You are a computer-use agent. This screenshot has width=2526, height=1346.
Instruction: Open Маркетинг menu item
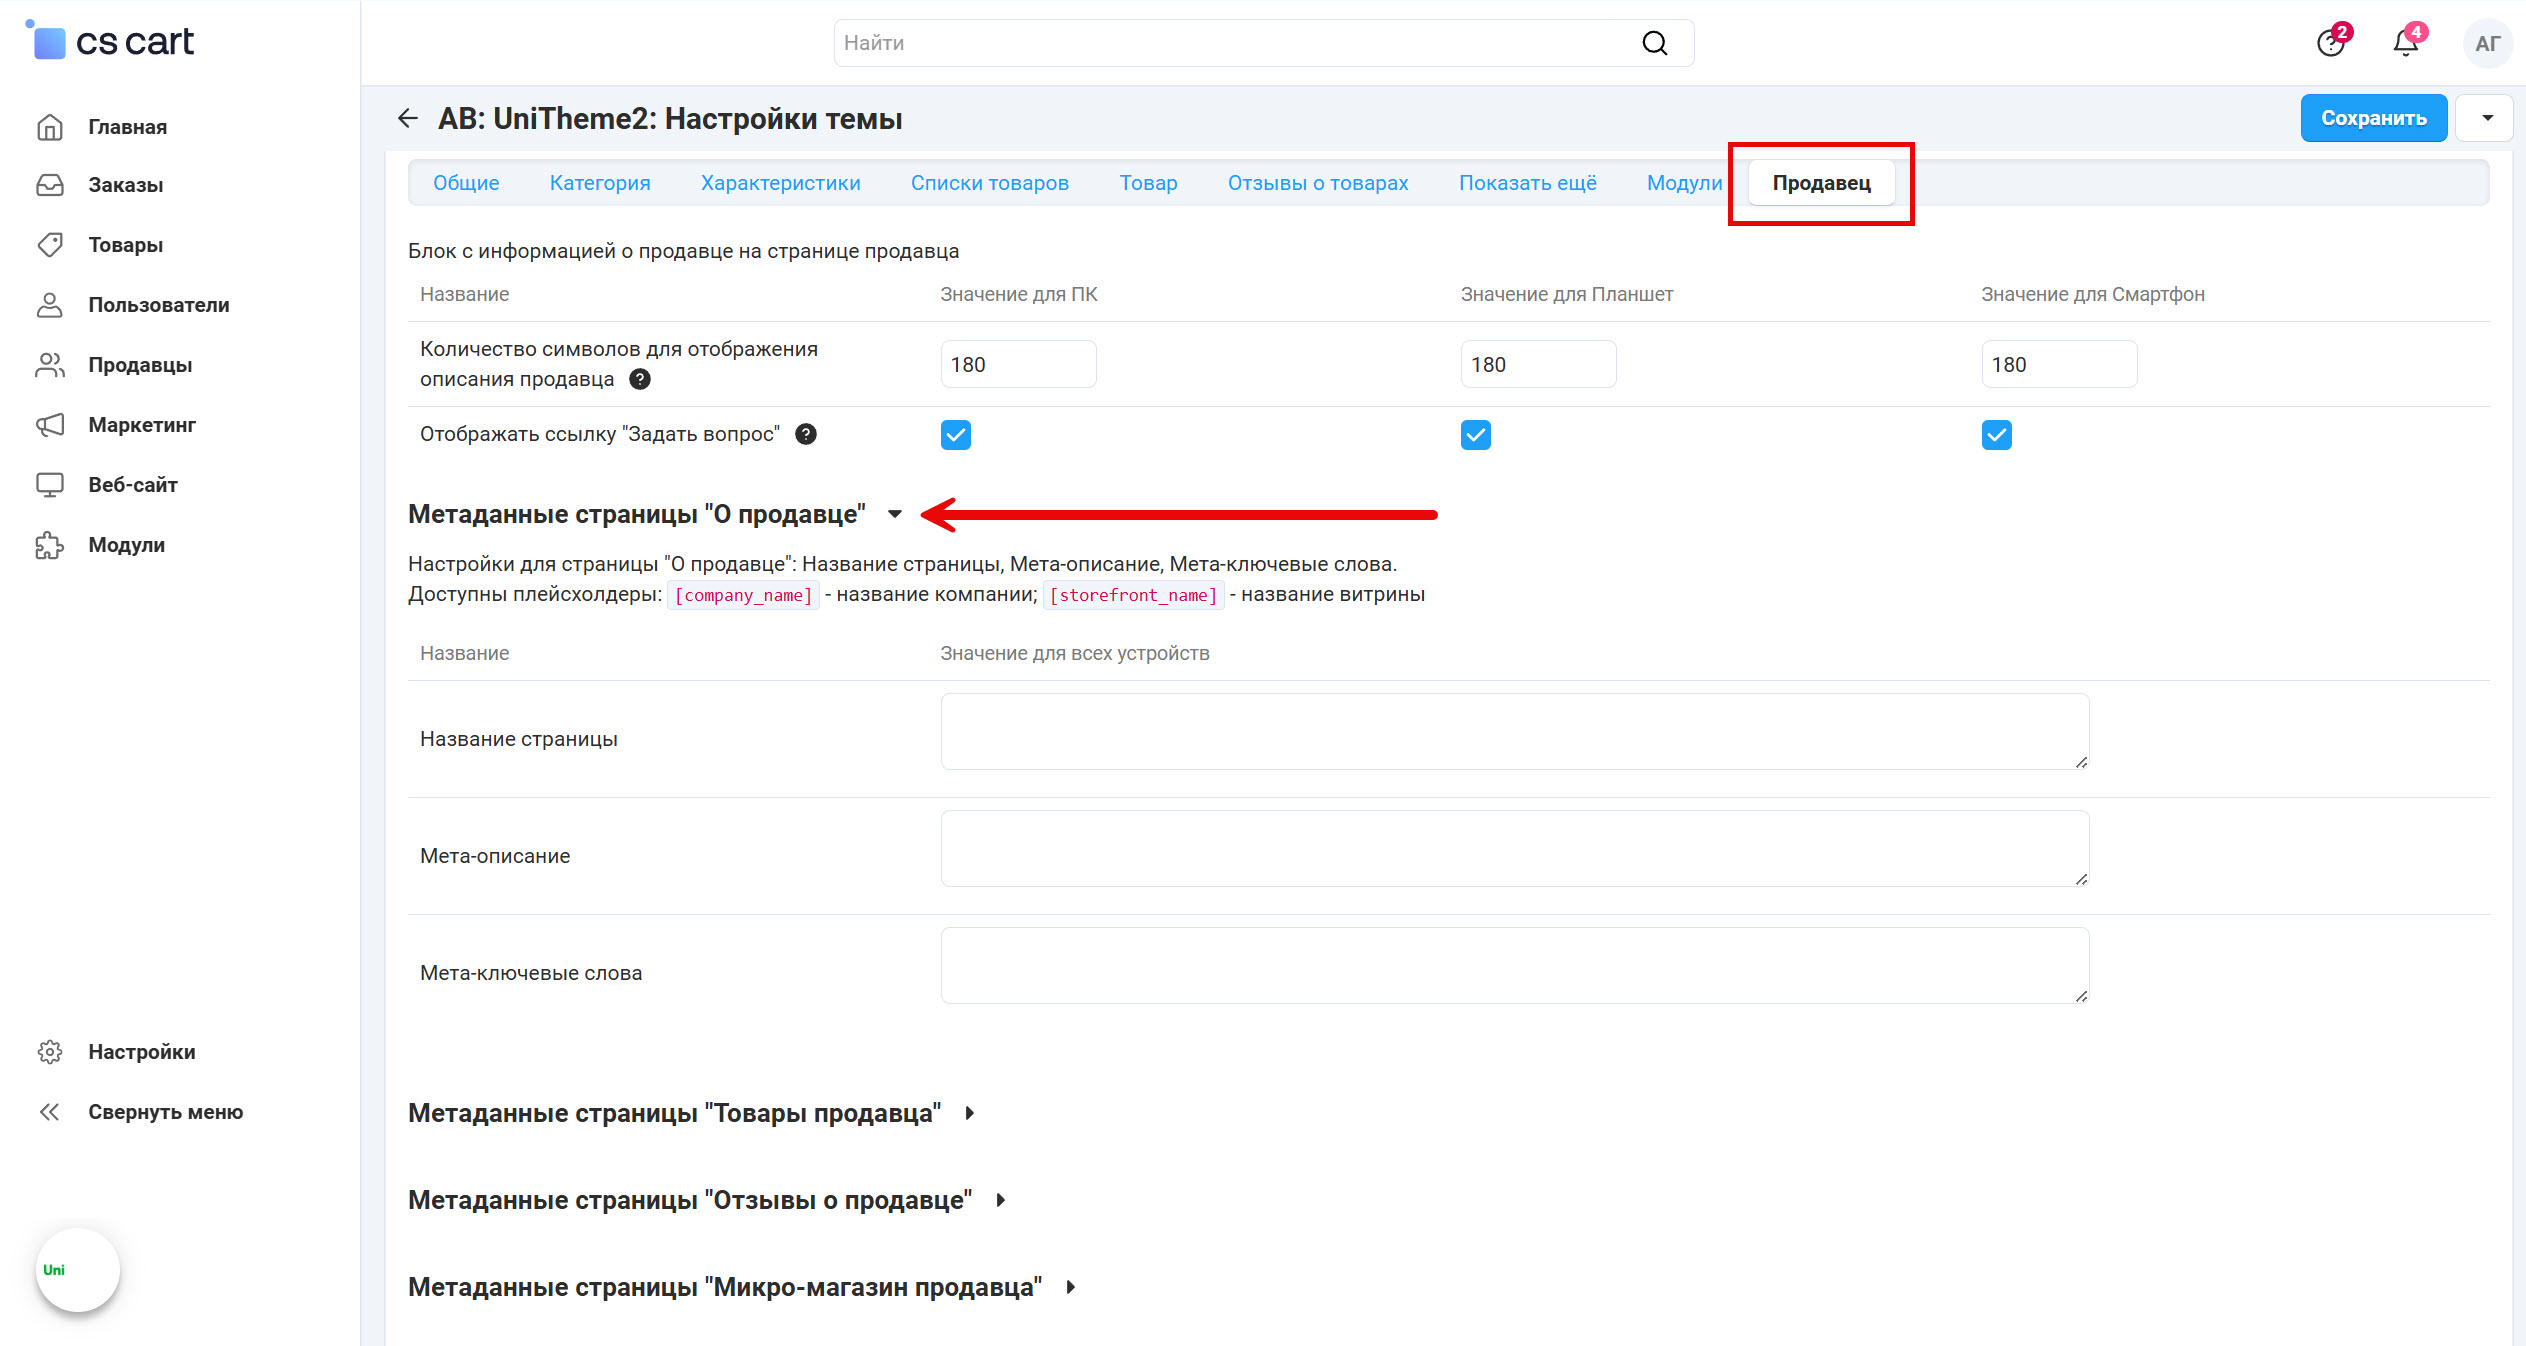coord(142,425)
